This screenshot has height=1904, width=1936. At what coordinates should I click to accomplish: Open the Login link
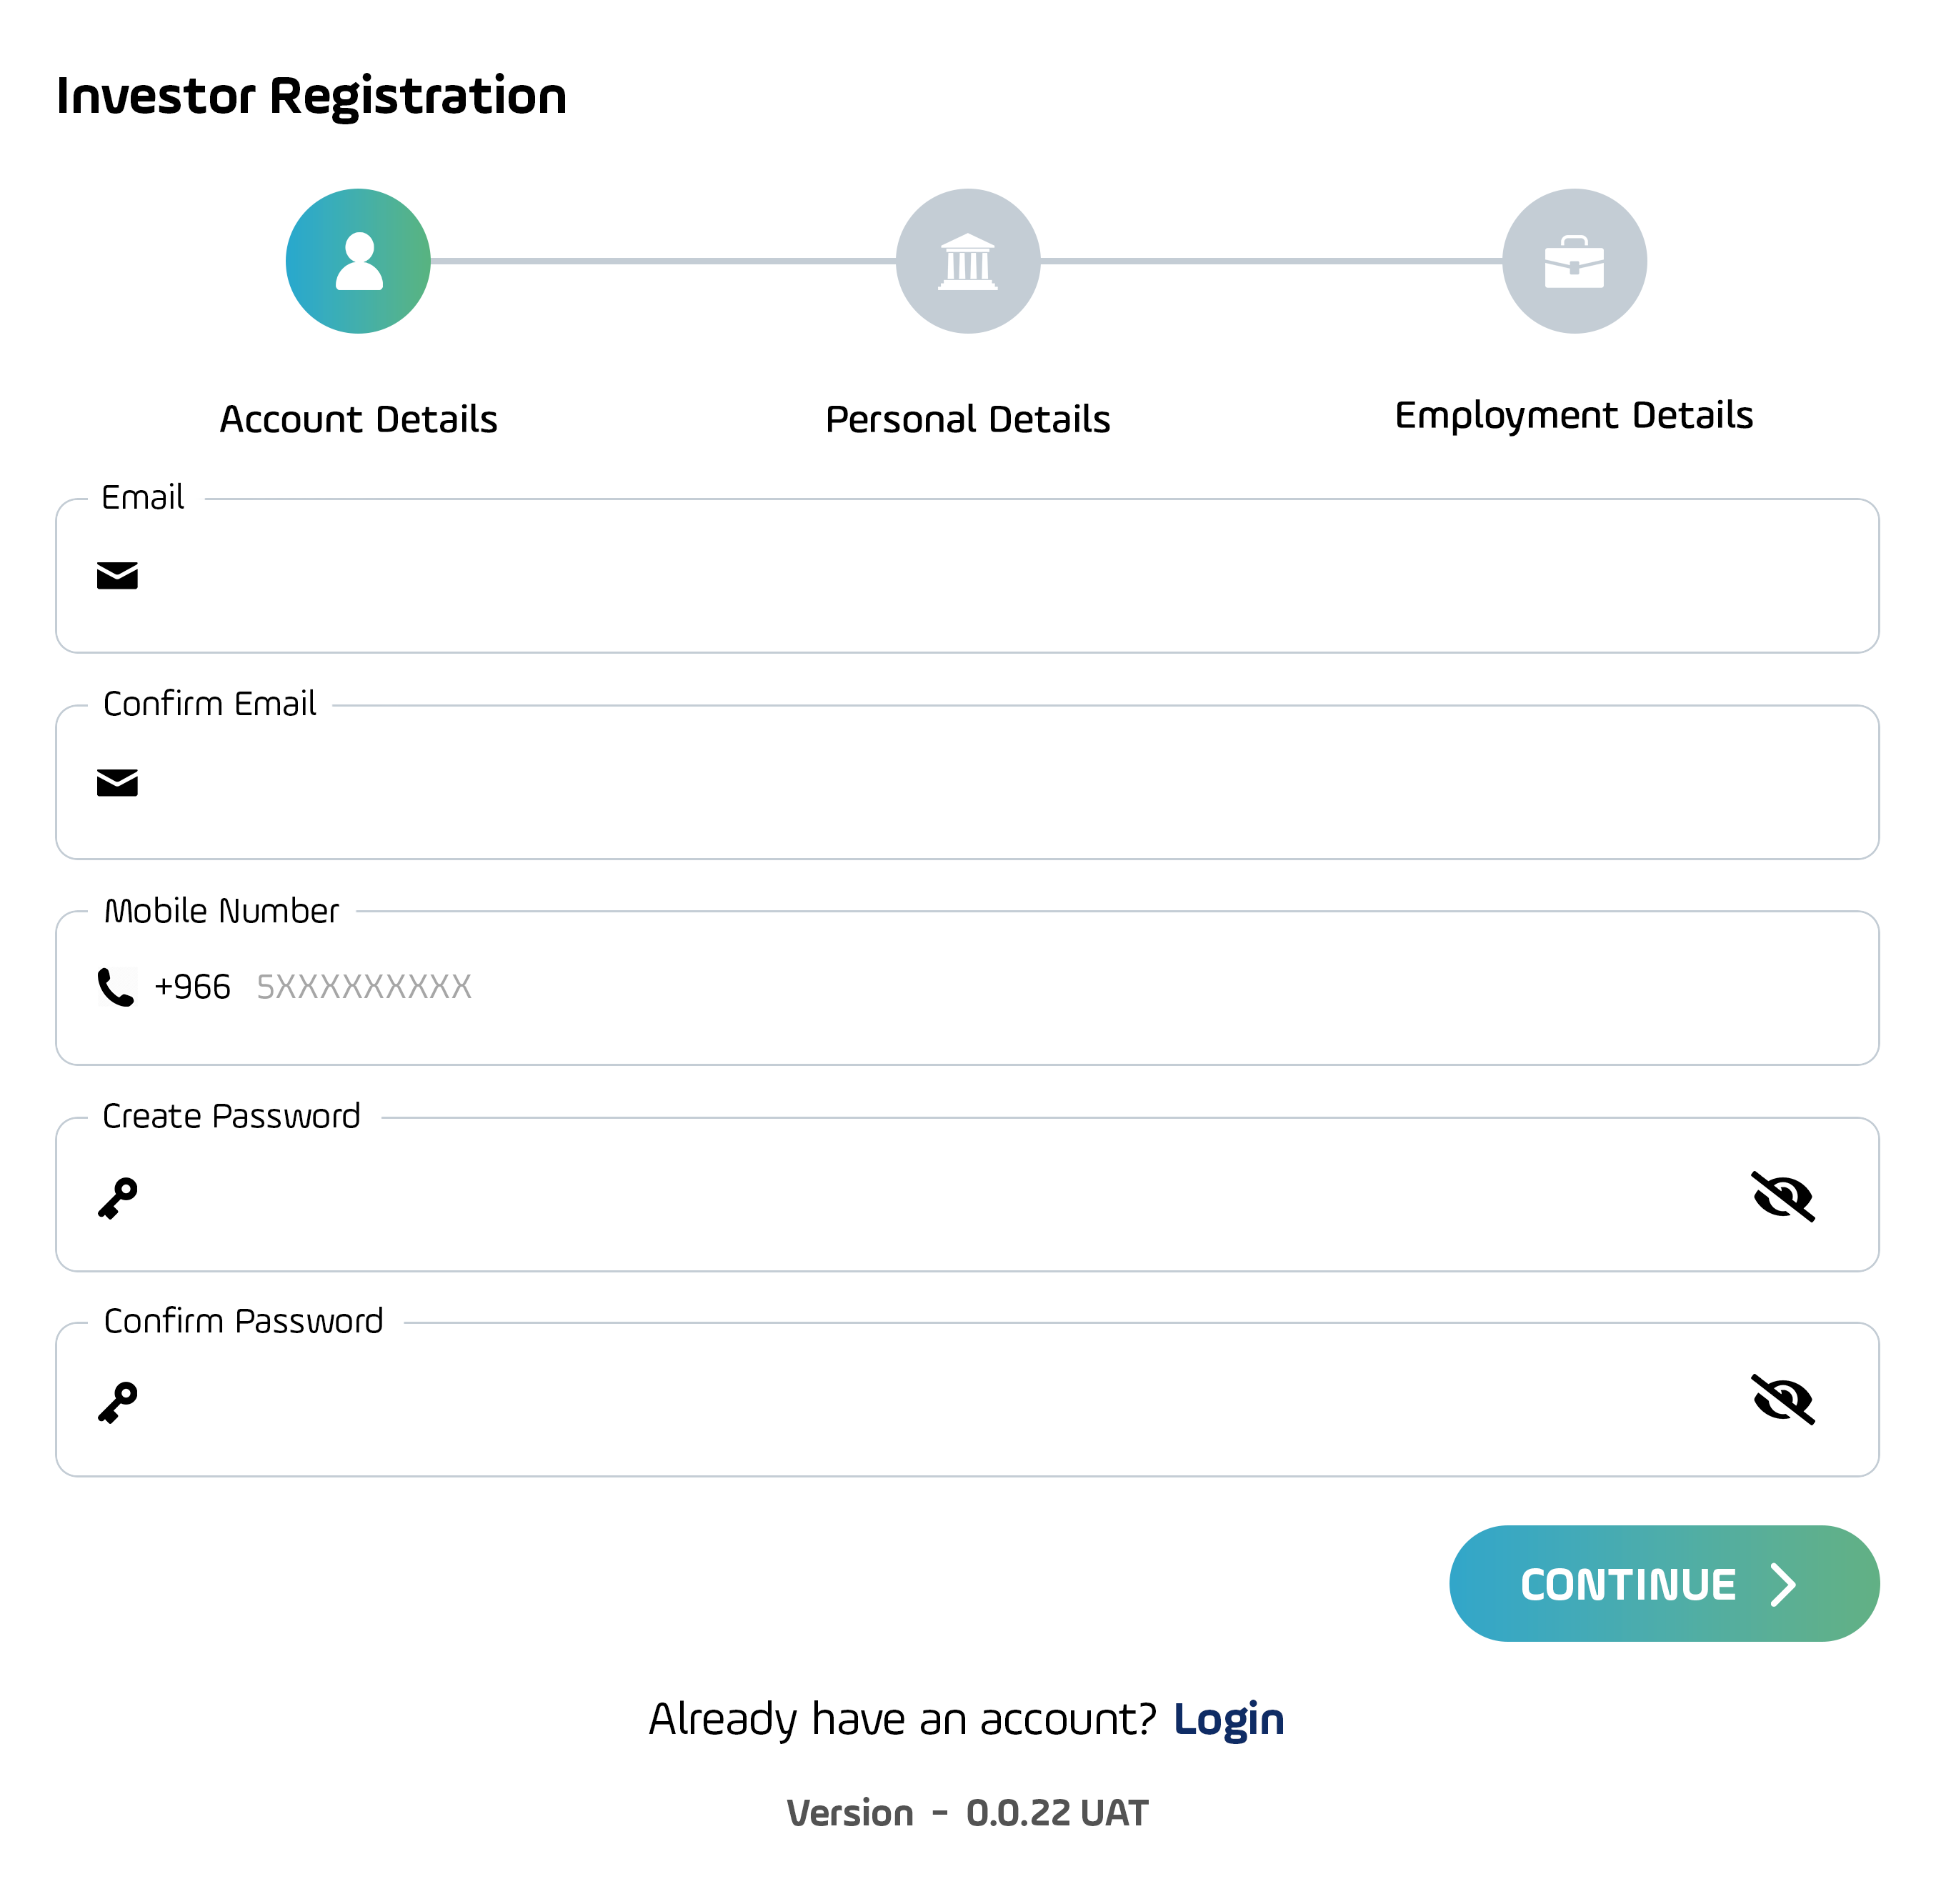click(x=1229, y=1718)
